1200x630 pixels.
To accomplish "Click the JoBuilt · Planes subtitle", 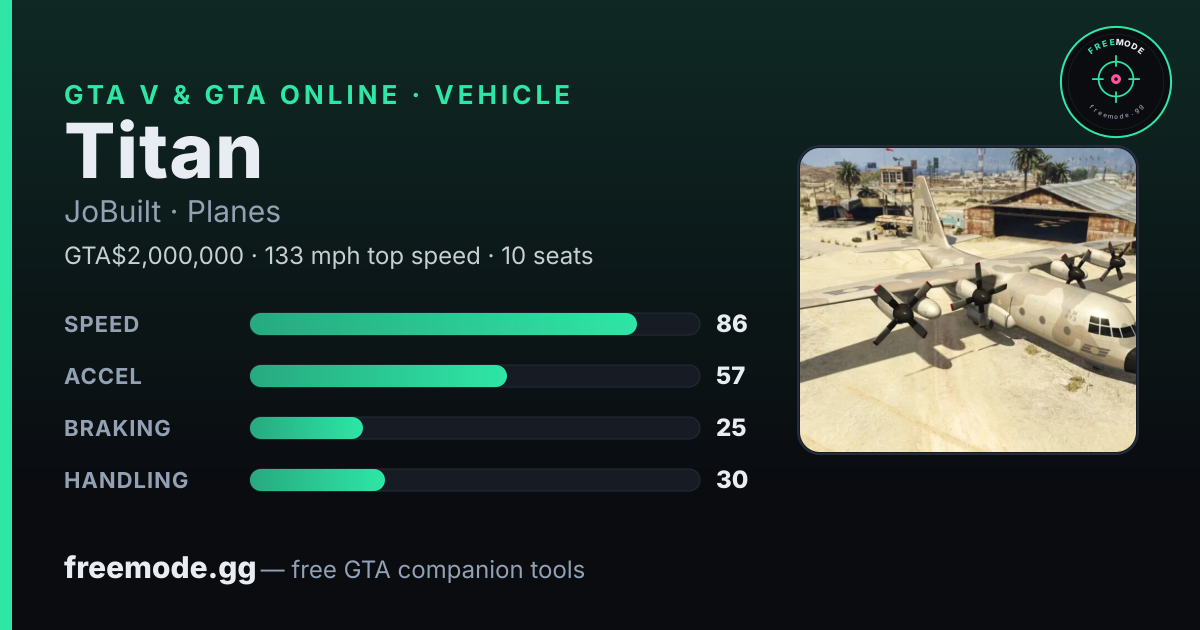I will pos(172,212).
